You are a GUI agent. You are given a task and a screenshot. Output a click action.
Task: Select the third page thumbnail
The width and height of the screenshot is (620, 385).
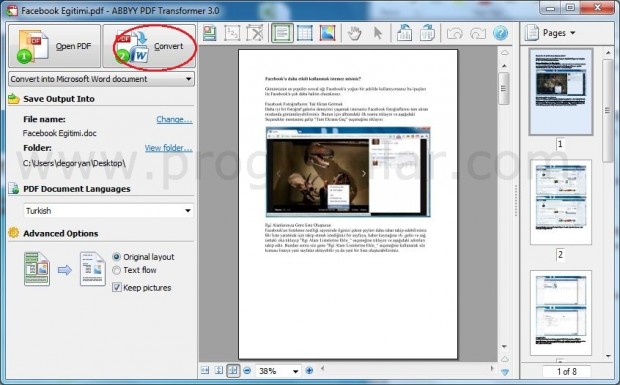click(x=561, y=313)
